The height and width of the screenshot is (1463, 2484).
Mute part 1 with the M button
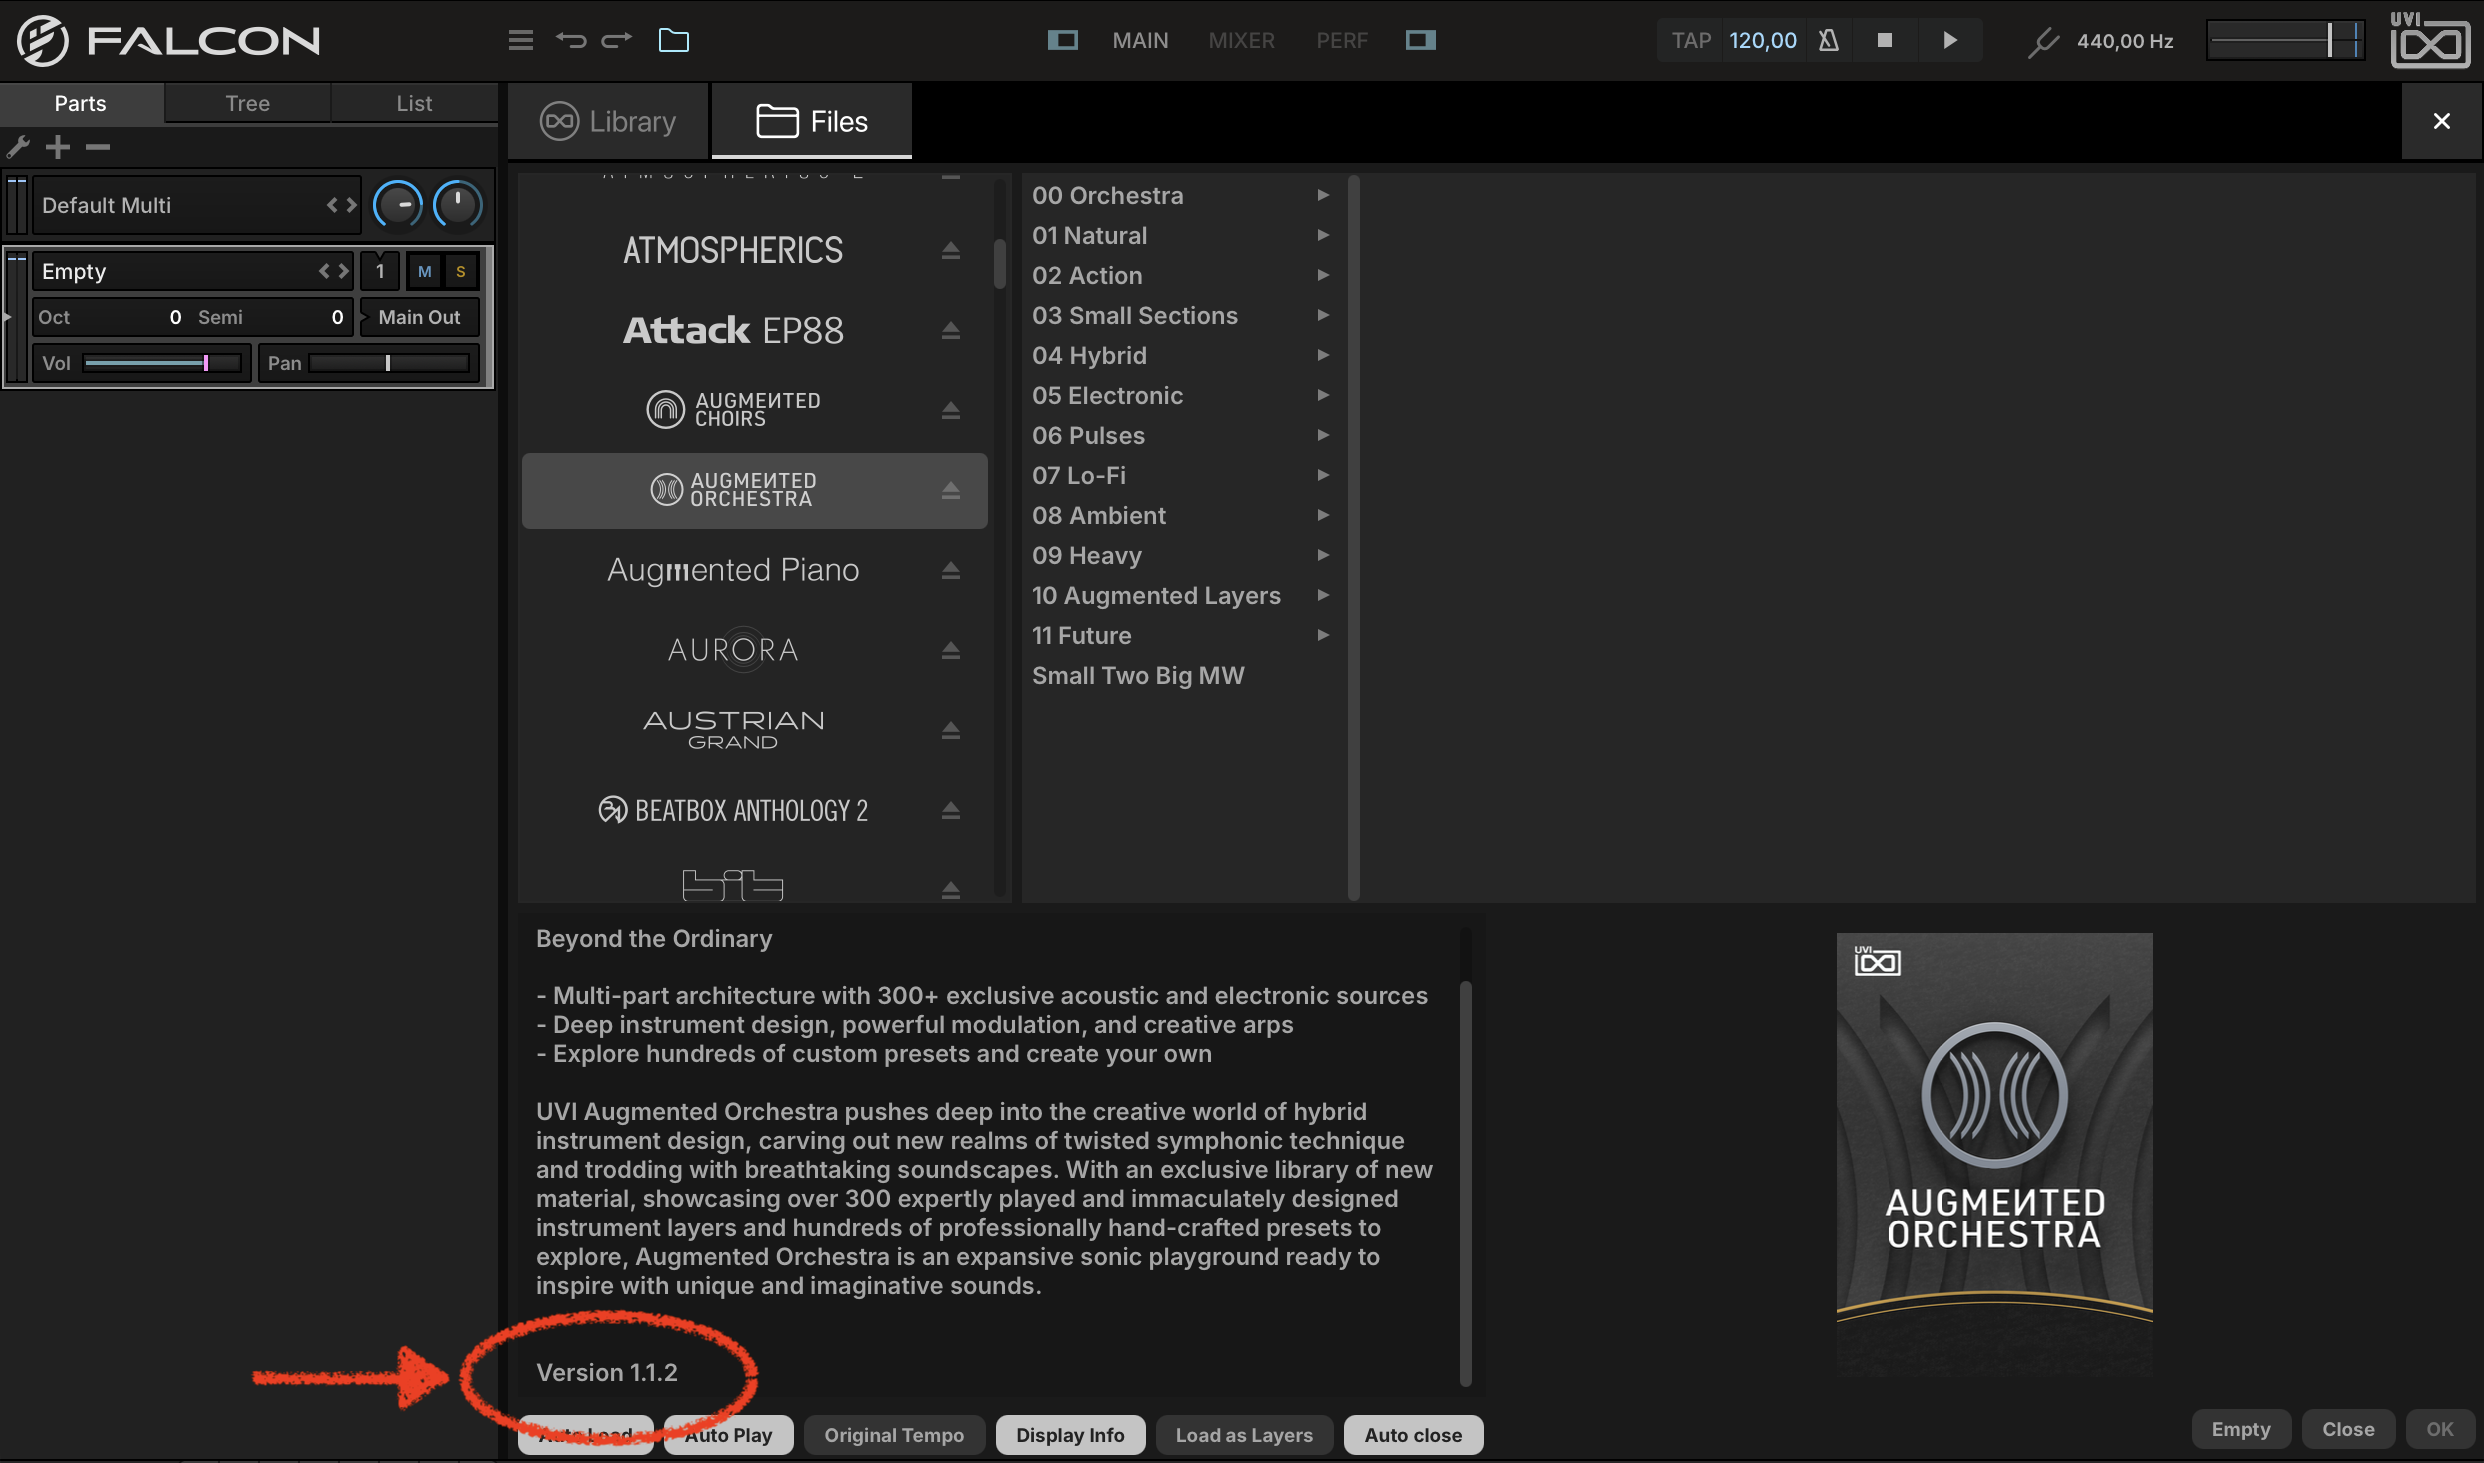pos(424,271)
